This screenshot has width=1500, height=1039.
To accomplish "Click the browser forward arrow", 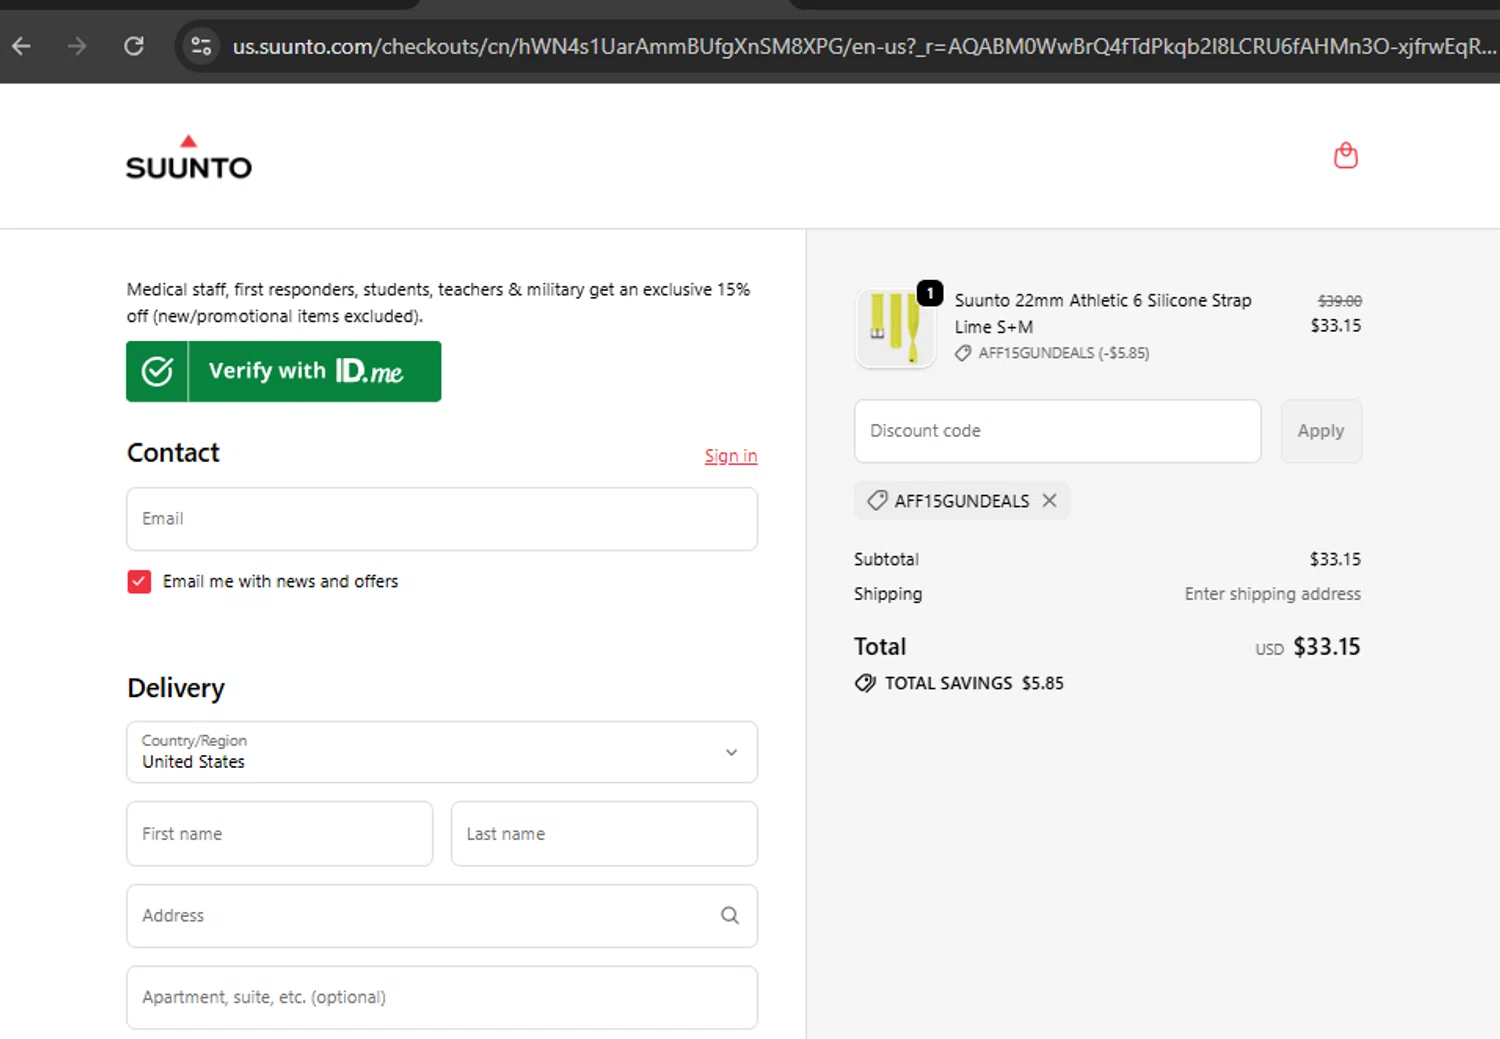I will tap(77, 46).
